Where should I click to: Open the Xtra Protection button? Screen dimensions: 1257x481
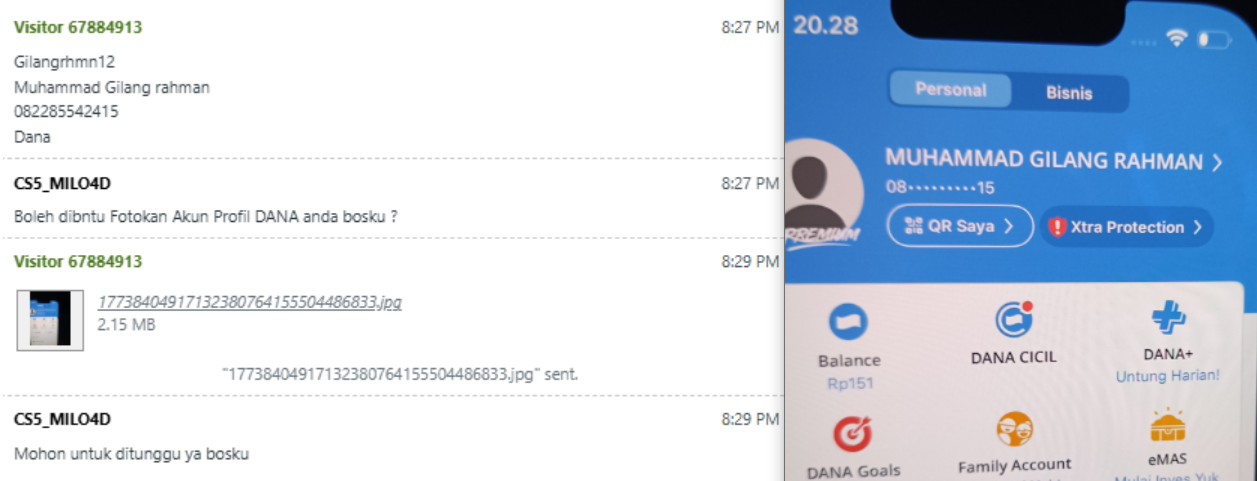tap(1127, 227)
